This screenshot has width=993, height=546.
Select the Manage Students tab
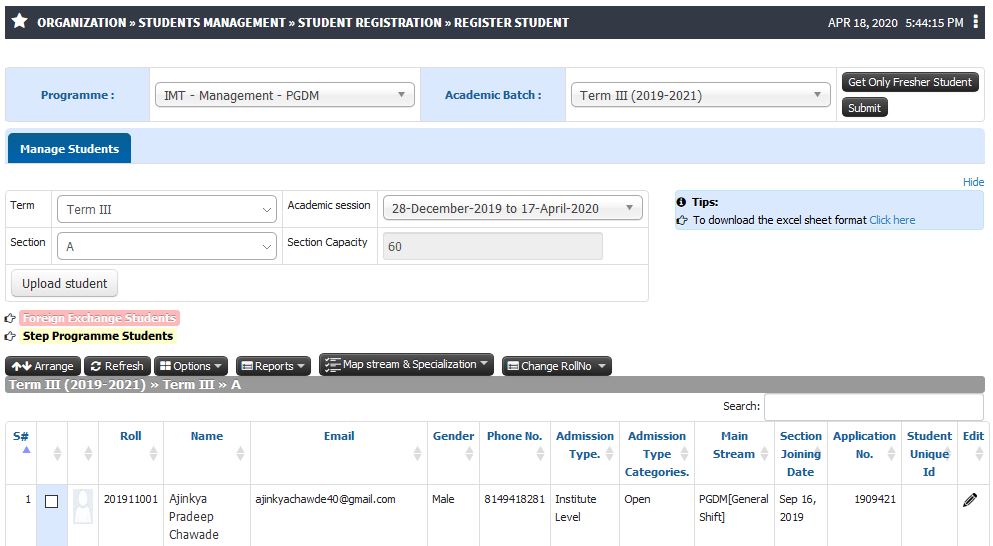click(x=69, y=149)
